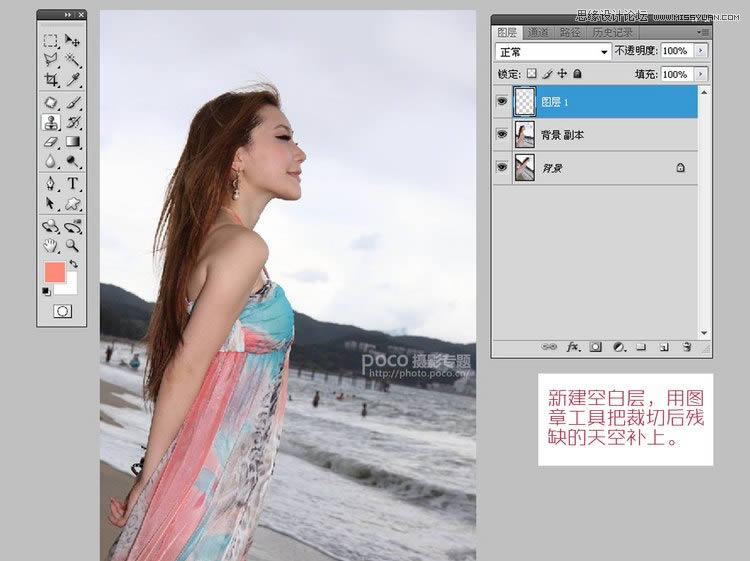
Task: Select the Crop tool
Action: coord(51,79)
